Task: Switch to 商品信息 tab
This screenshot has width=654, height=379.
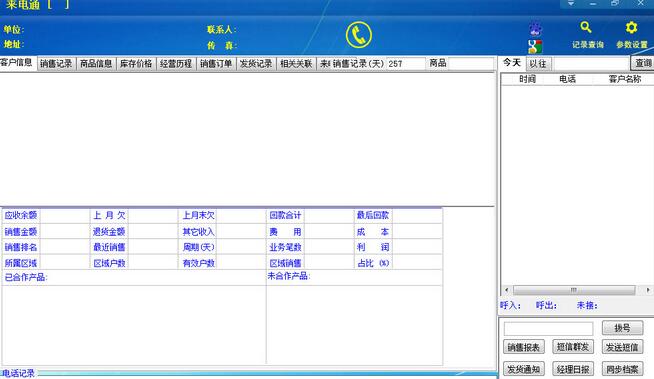Action: [x=96, y=64]
